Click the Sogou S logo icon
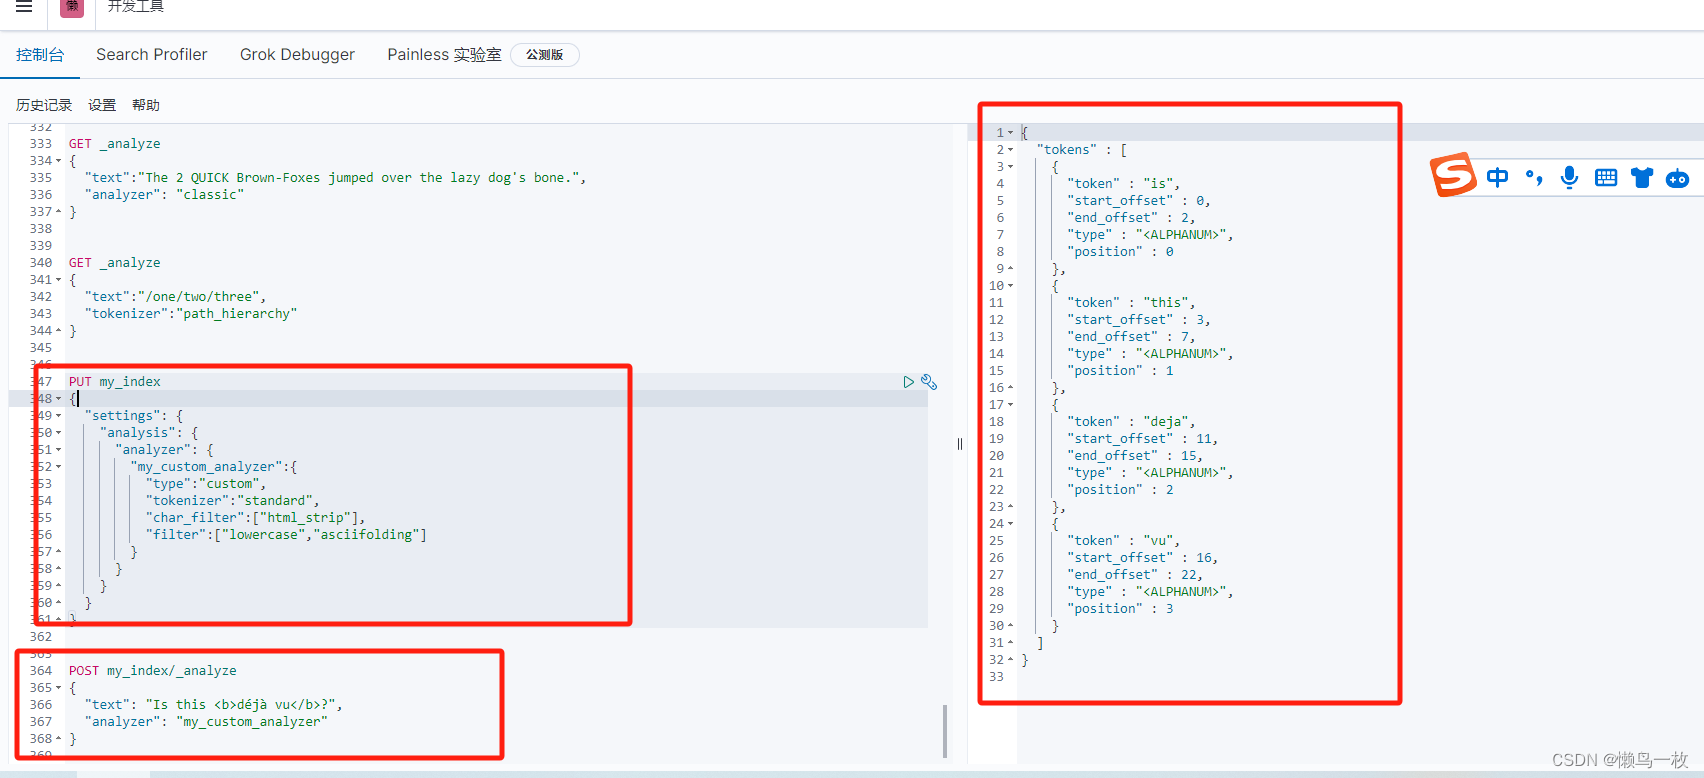The image size is (1704, 778). coord(1453,176)
